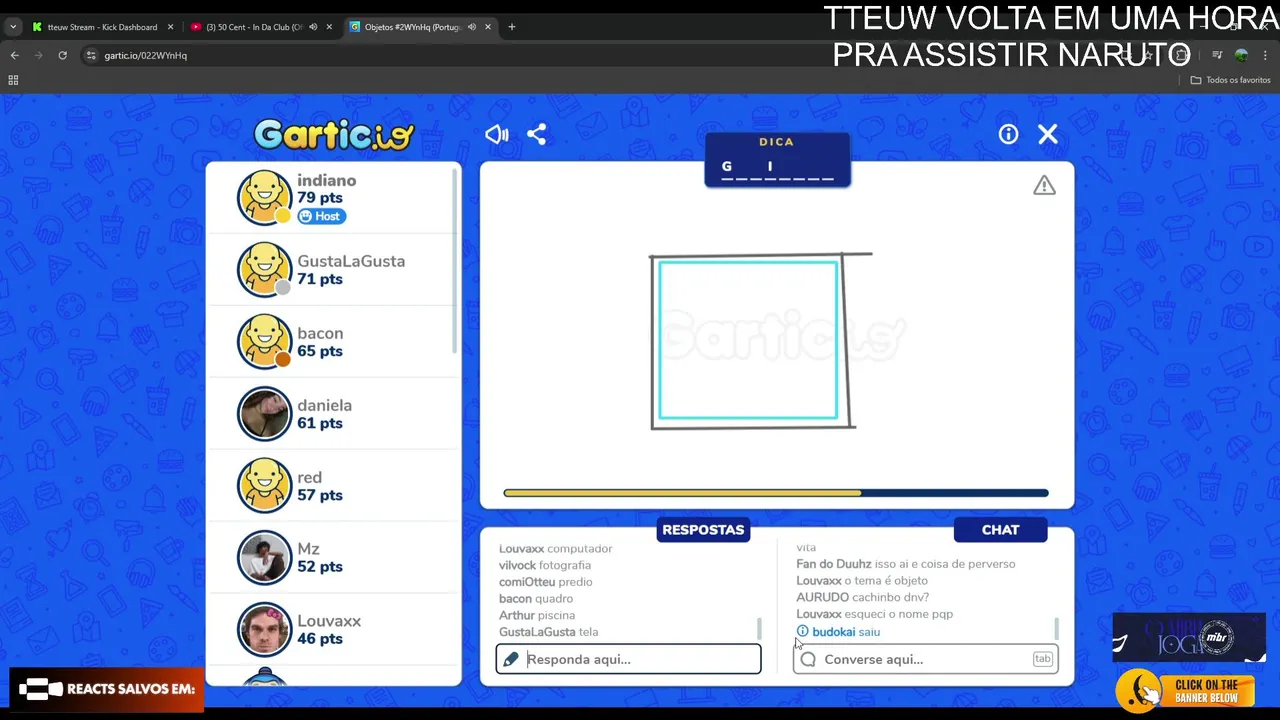Click the Gartic.io logo

[334, 134]
